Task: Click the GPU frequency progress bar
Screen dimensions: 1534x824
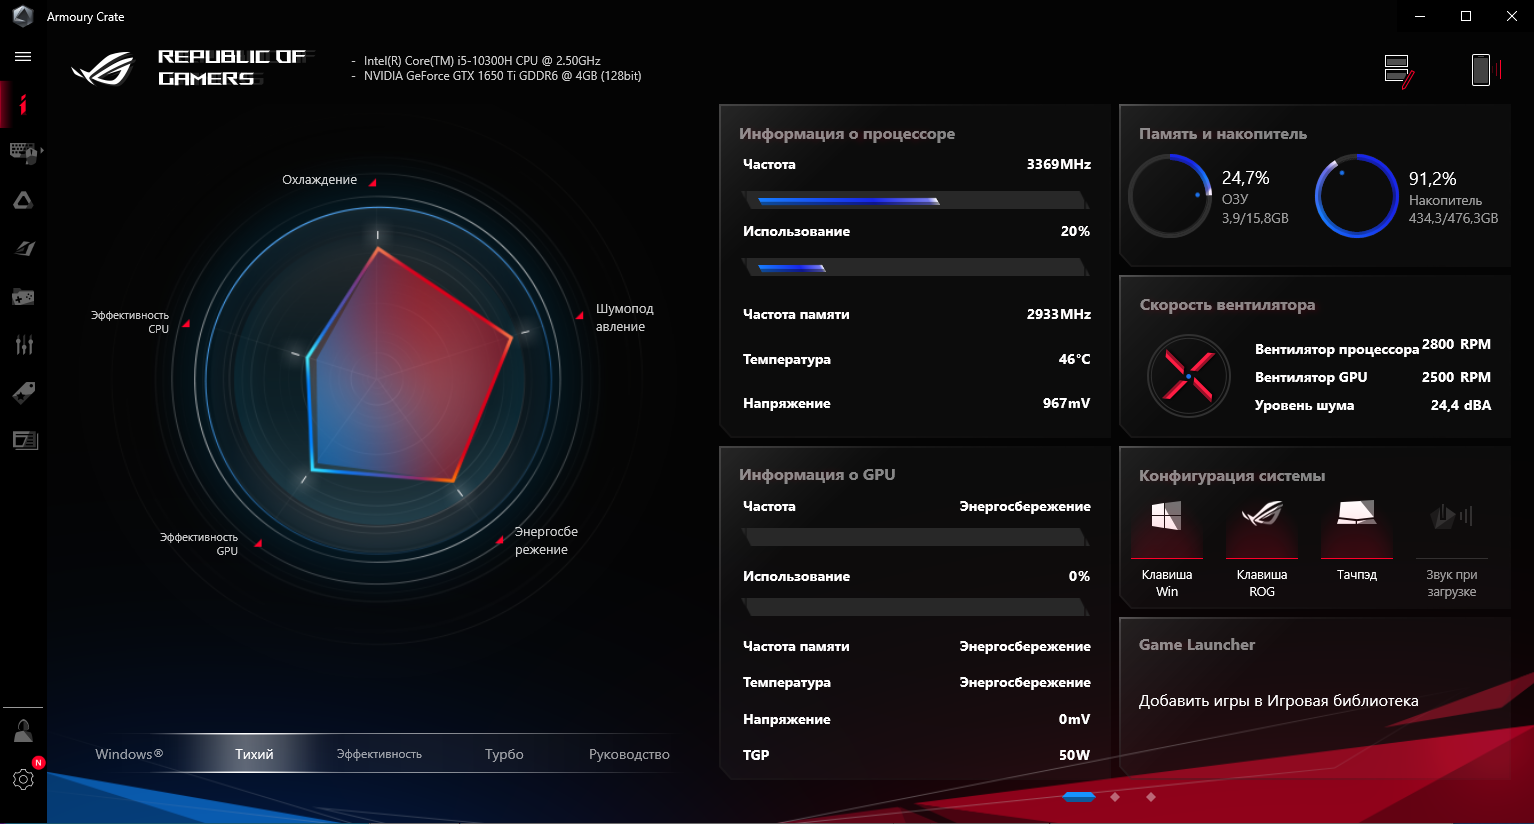Action: [916, 538]
